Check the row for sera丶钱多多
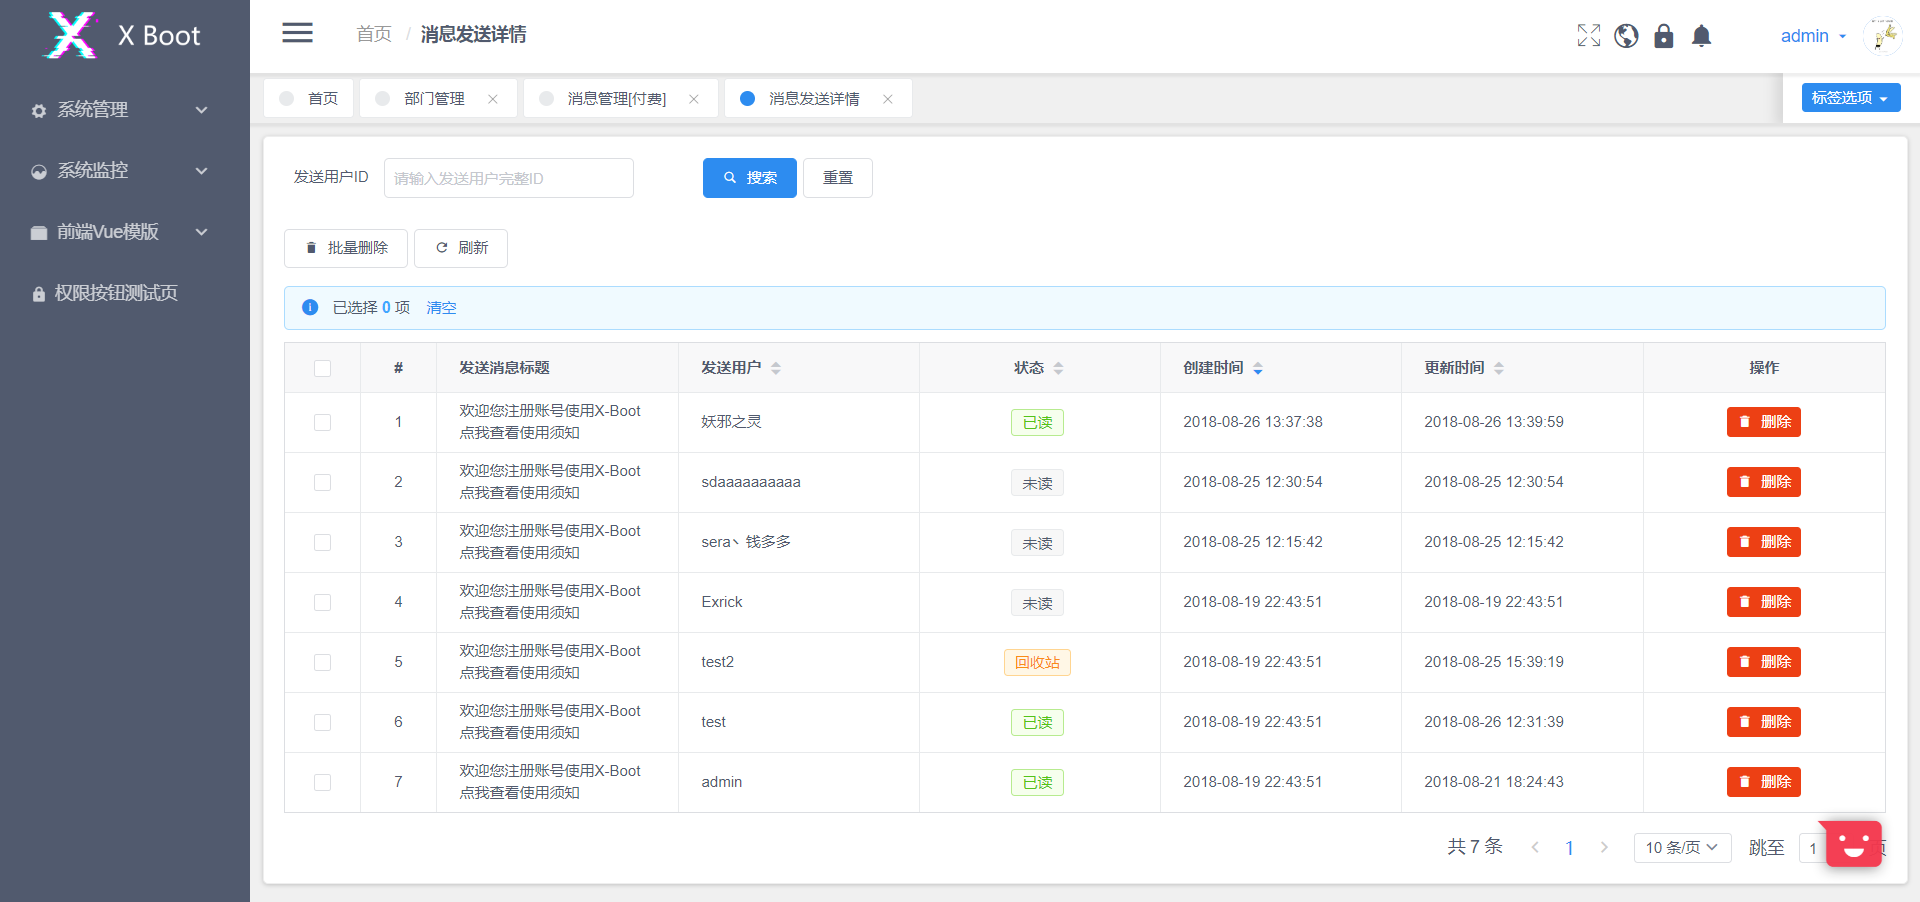The height and width of the screenshot is (902, 1920). pos(322,542)
